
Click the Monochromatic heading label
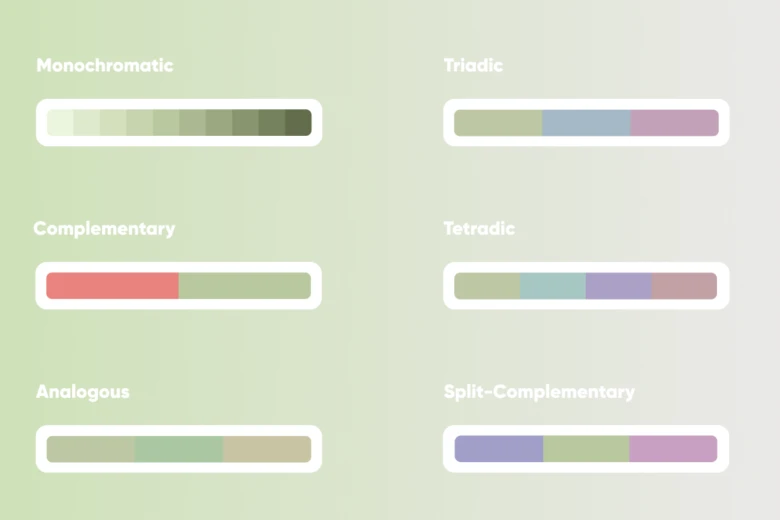[x=105, y=66]
